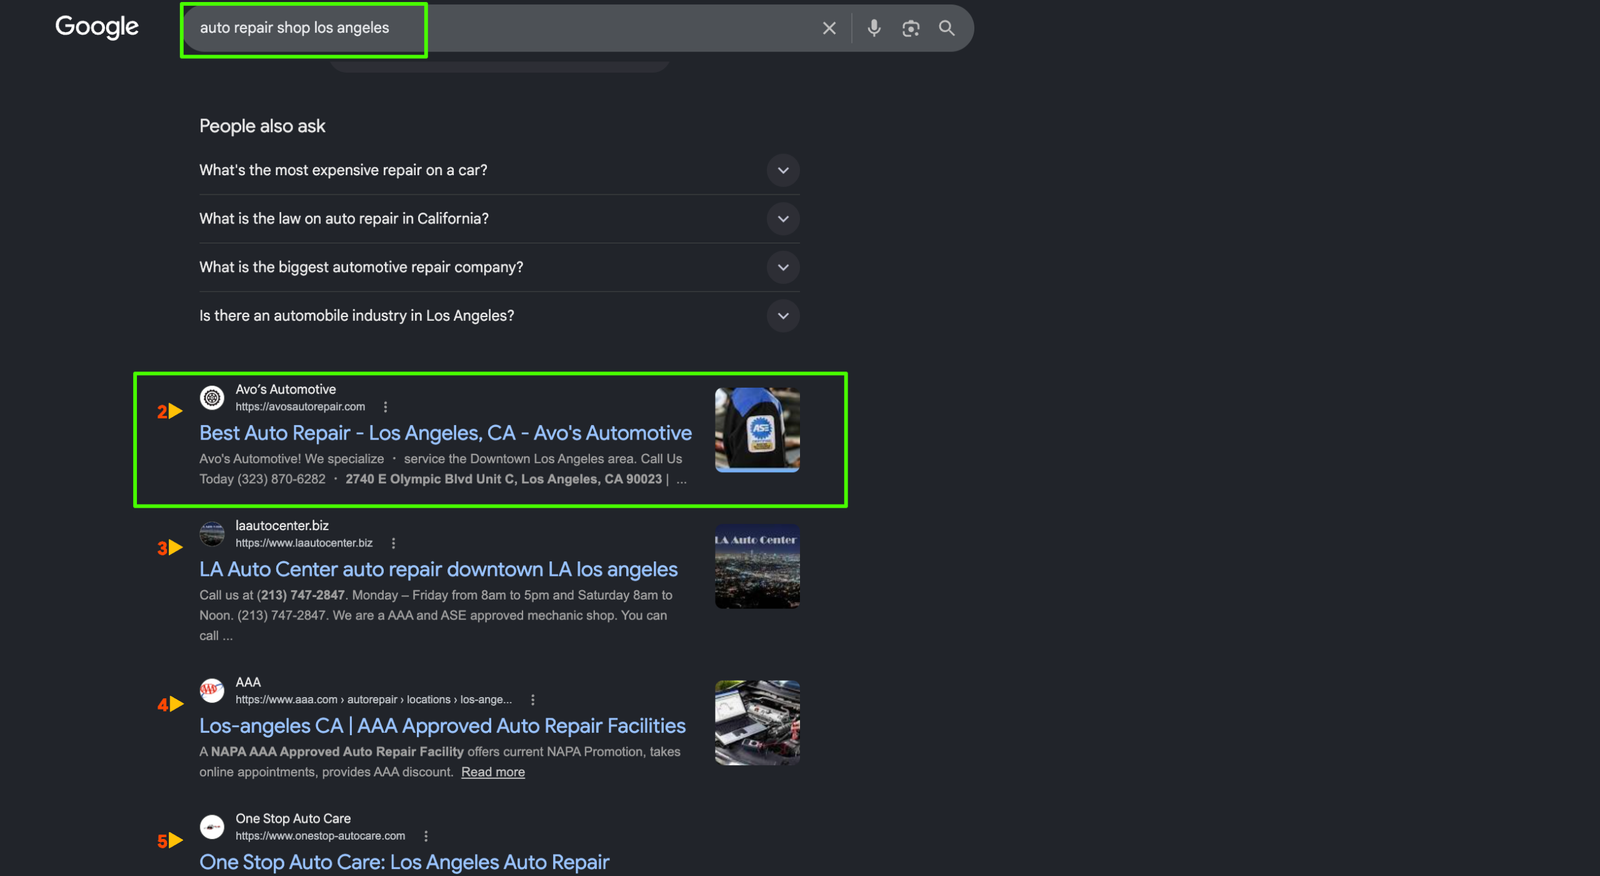Click the "laautocenter.biz" site name
1600x876 pixels.
tap(282, 526)
